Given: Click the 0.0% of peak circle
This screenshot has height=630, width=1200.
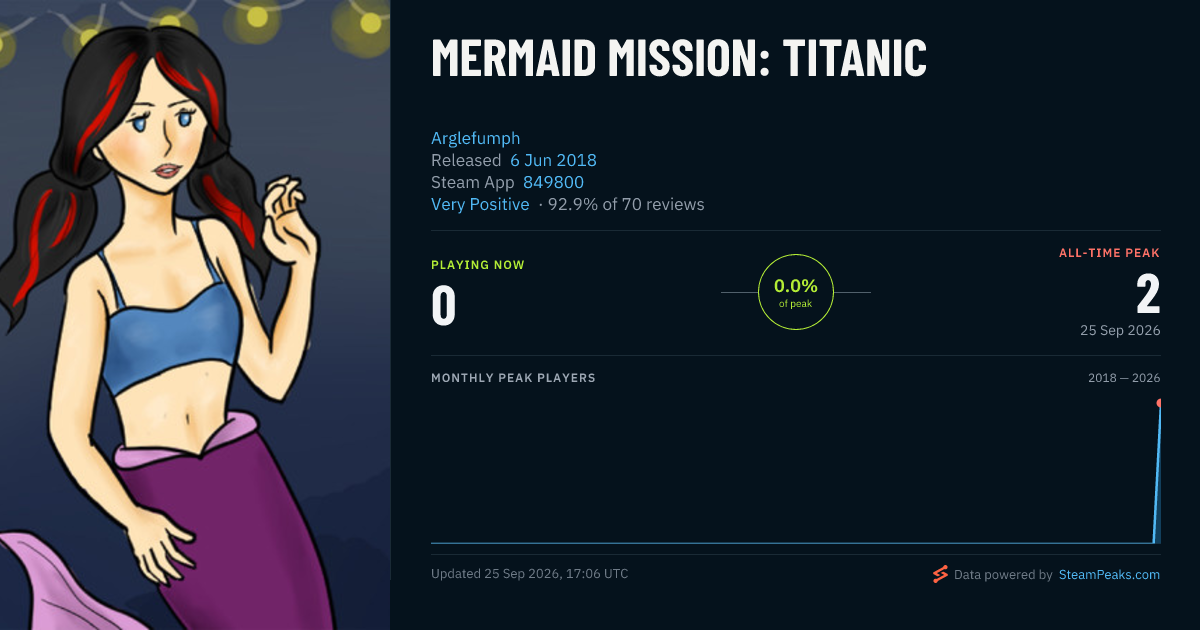Looking at the screenshot, I should tap(796, 292).
